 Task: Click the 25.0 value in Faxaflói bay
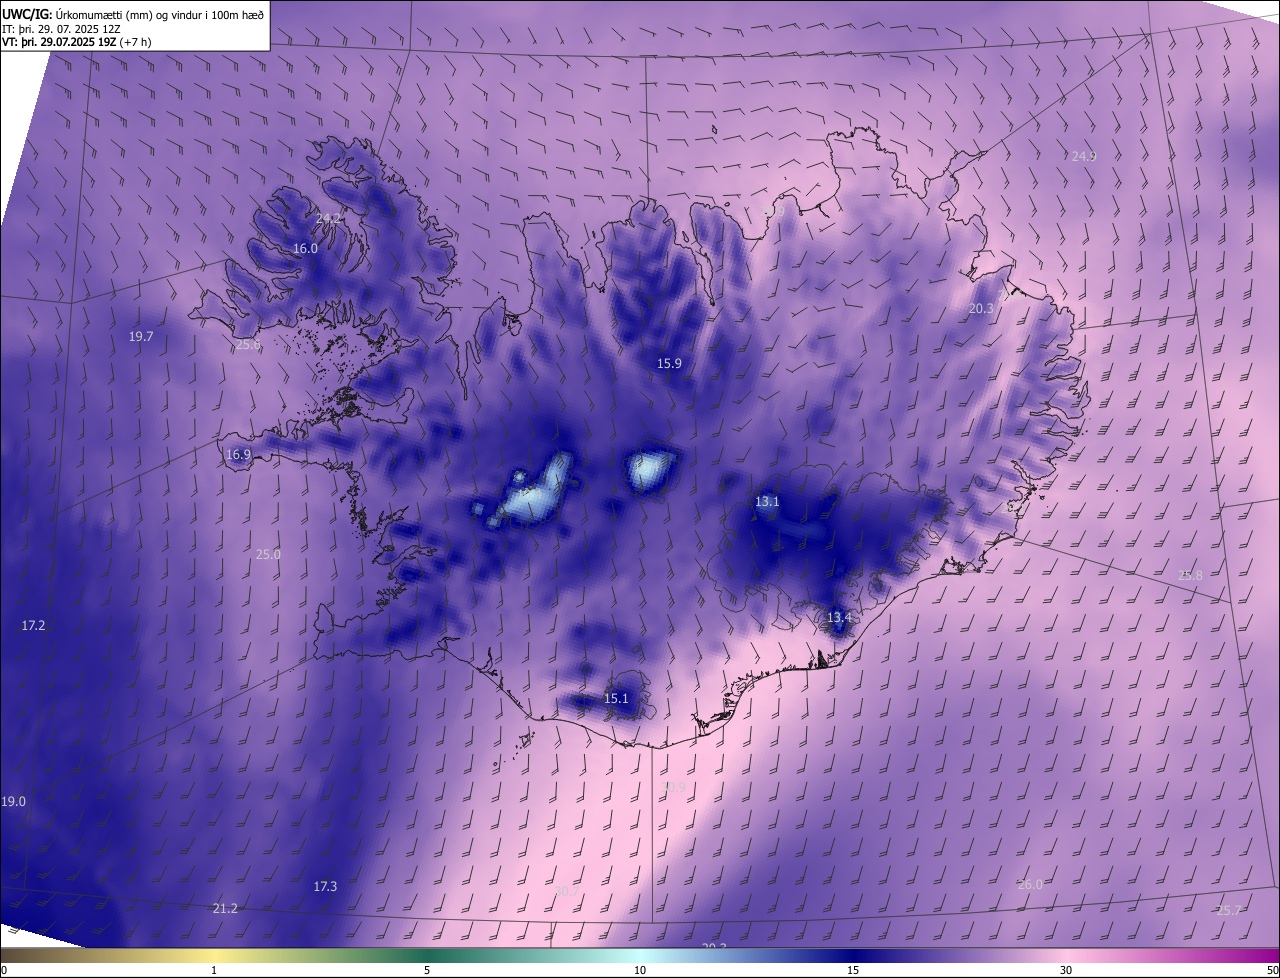click(x=268, y=554)
